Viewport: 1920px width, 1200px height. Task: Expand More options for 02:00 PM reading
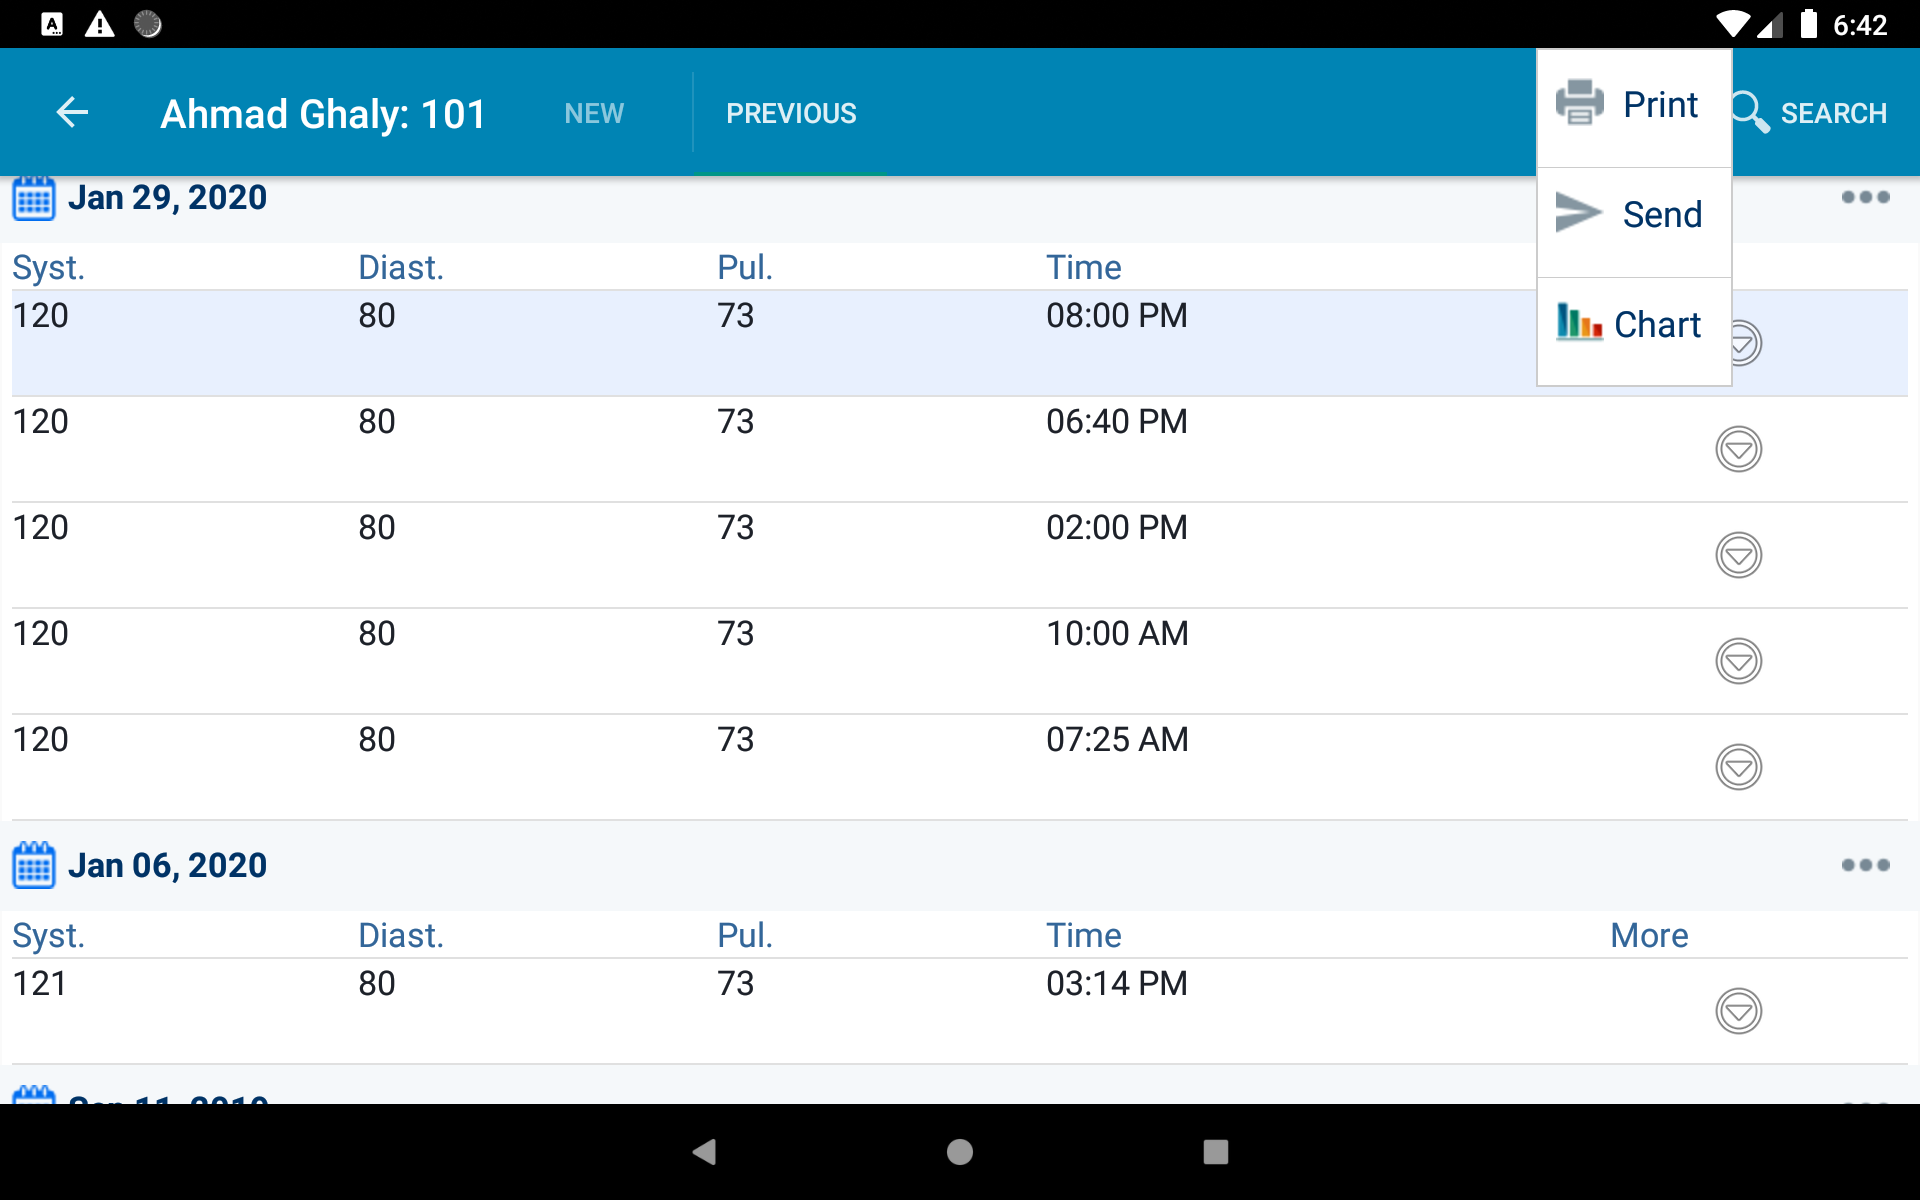pos(1738,555)
